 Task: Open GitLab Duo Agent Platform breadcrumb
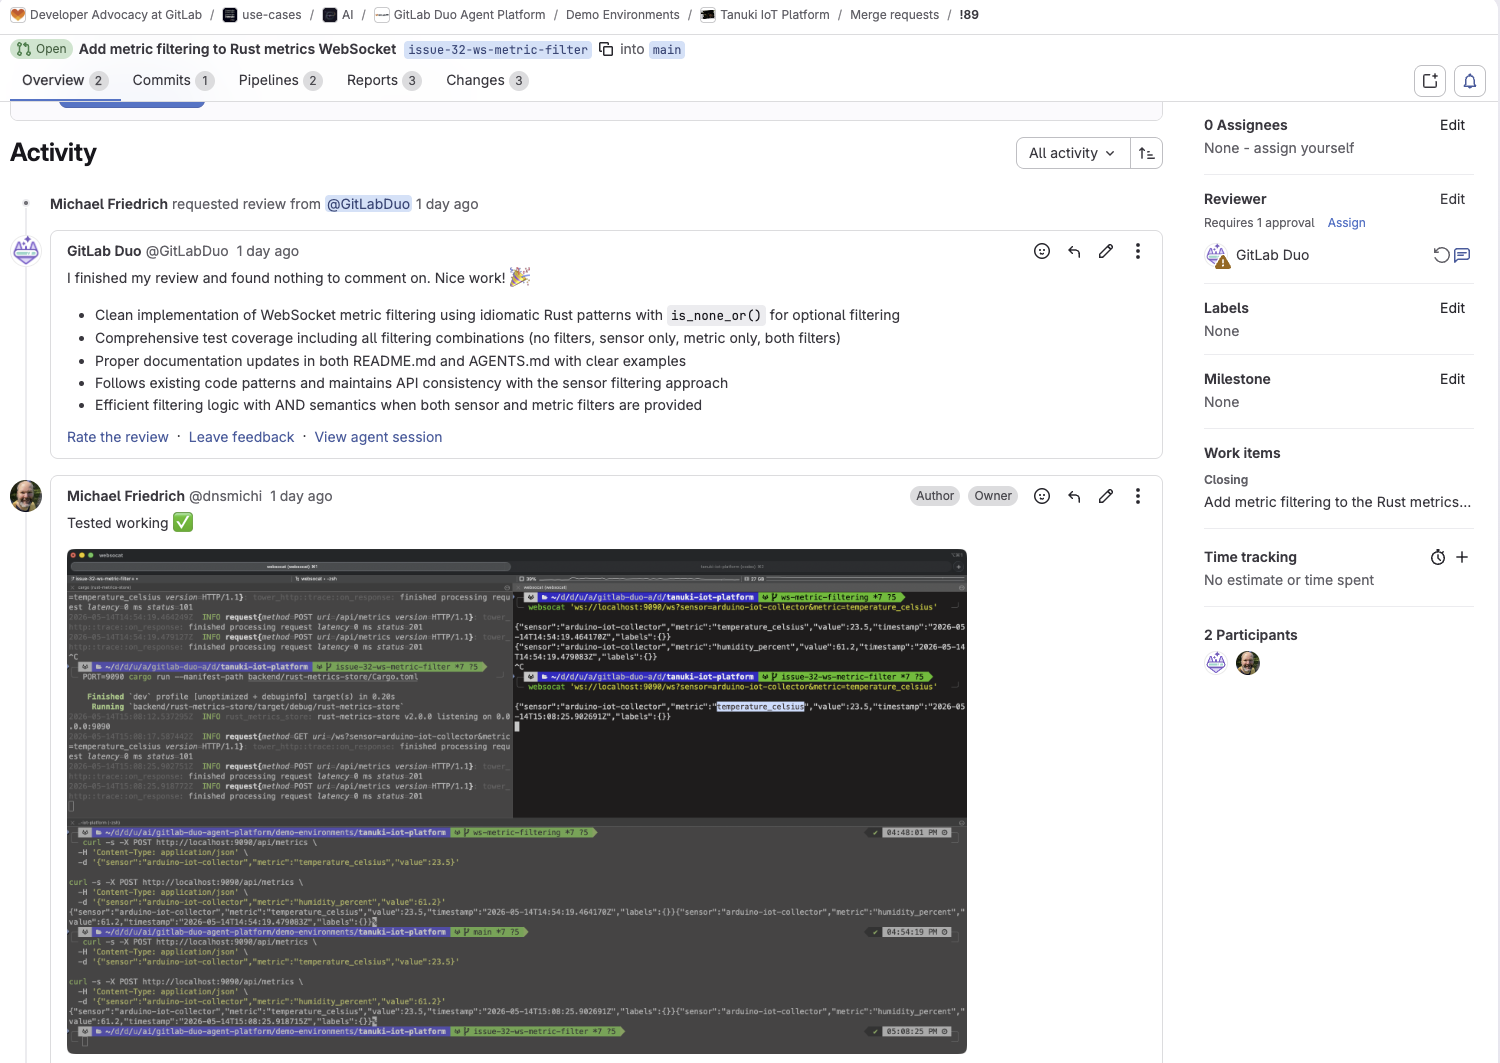(460, 15)
